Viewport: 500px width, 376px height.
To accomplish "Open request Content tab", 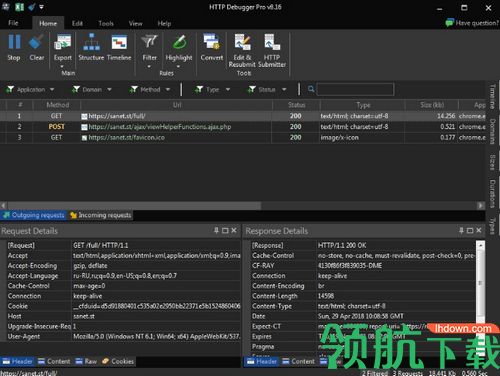I will [x=54, y=361].
